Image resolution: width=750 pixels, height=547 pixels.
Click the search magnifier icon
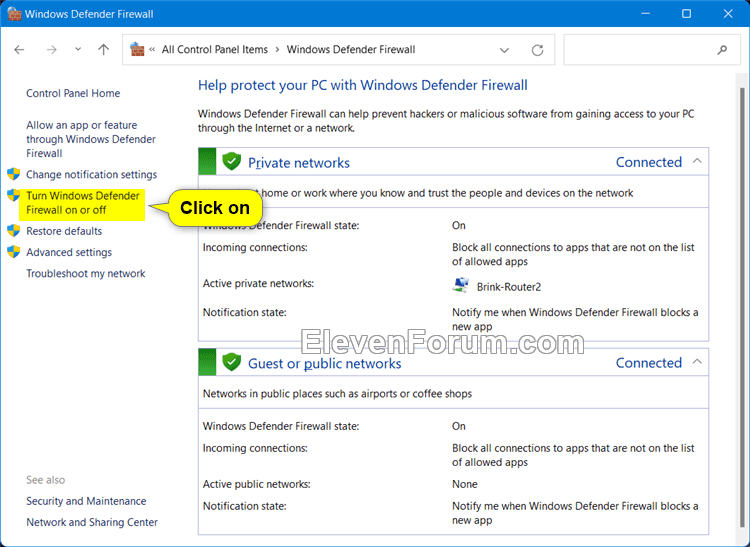[722, 50]
